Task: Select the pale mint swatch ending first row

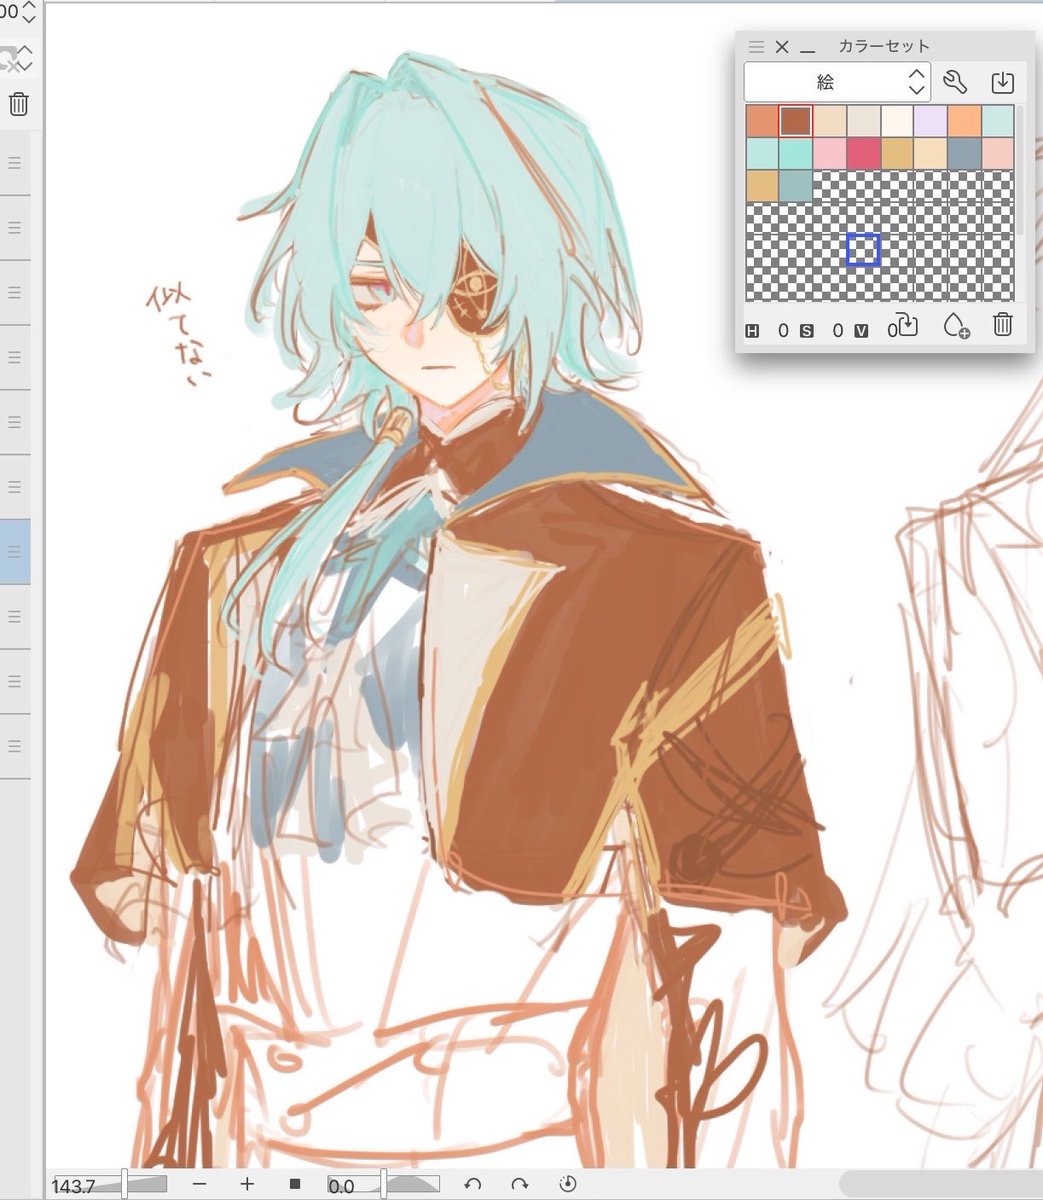Action: coord(998,121)
